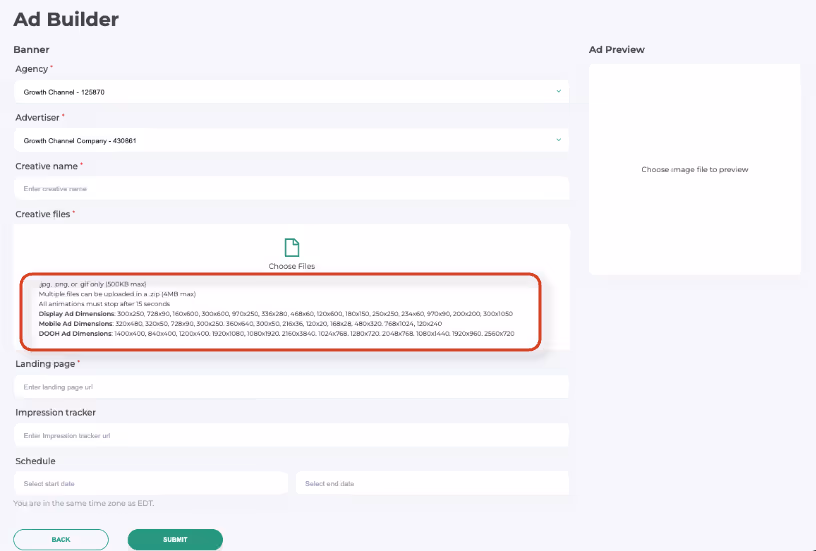The image size is (816, 551).
Task: Click the Creative name label
Action: pyautogui.click(x=46, y=166)
